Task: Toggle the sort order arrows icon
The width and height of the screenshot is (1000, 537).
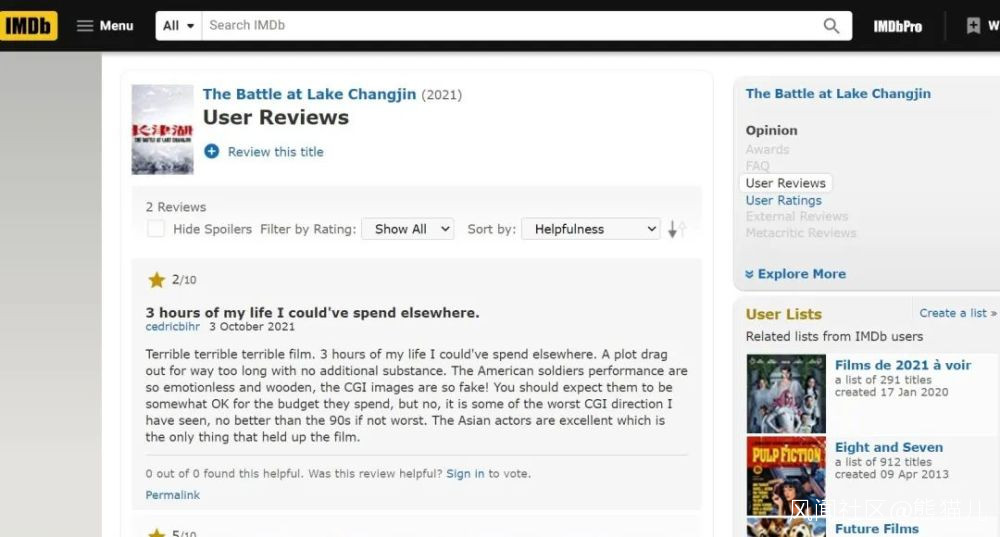Action: [677, 229]
